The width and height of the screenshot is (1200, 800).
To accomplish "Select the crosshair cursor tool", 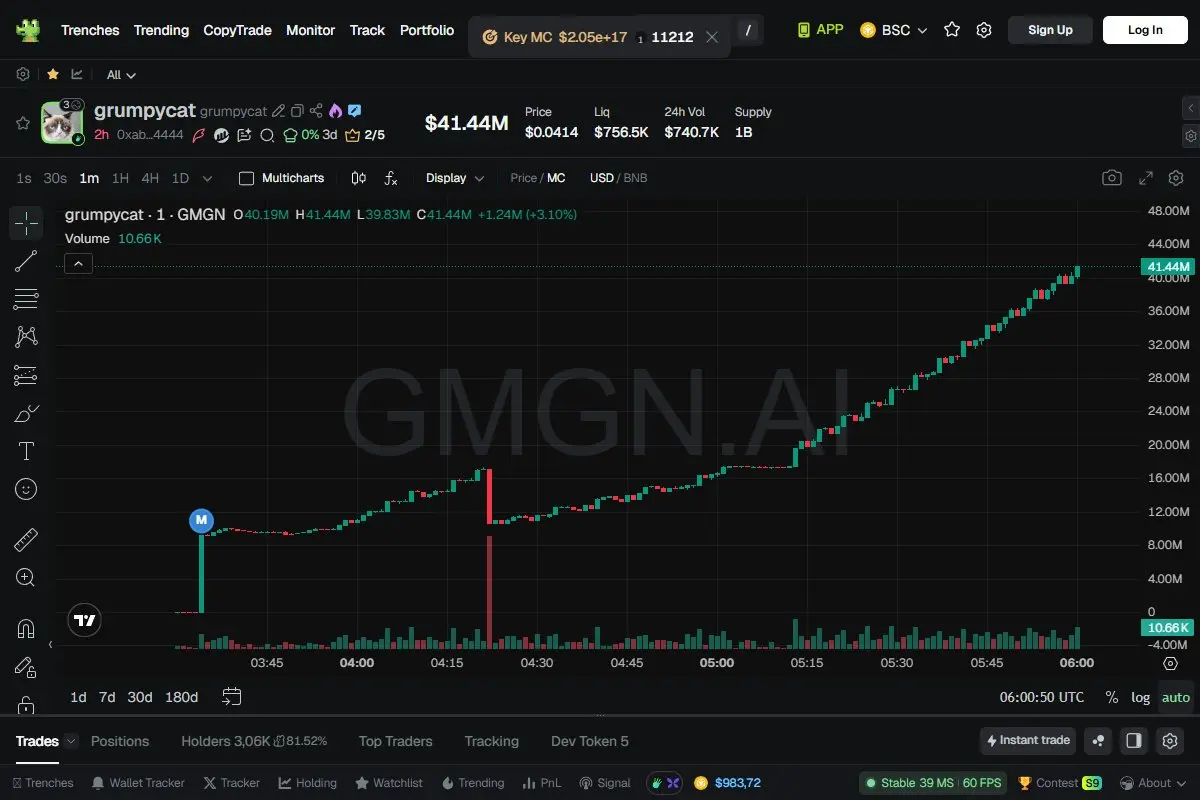I will pyautogui.click(x=26, y=223).
